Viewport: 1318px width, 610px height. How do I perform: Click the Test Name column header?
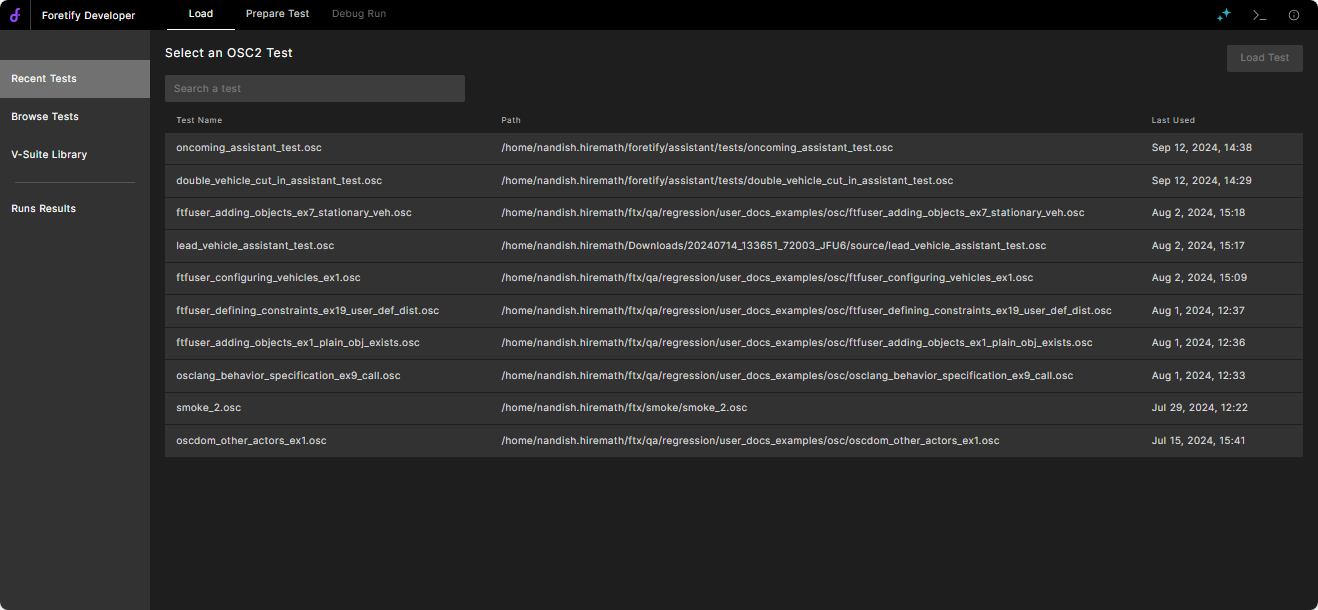point(199,120)
